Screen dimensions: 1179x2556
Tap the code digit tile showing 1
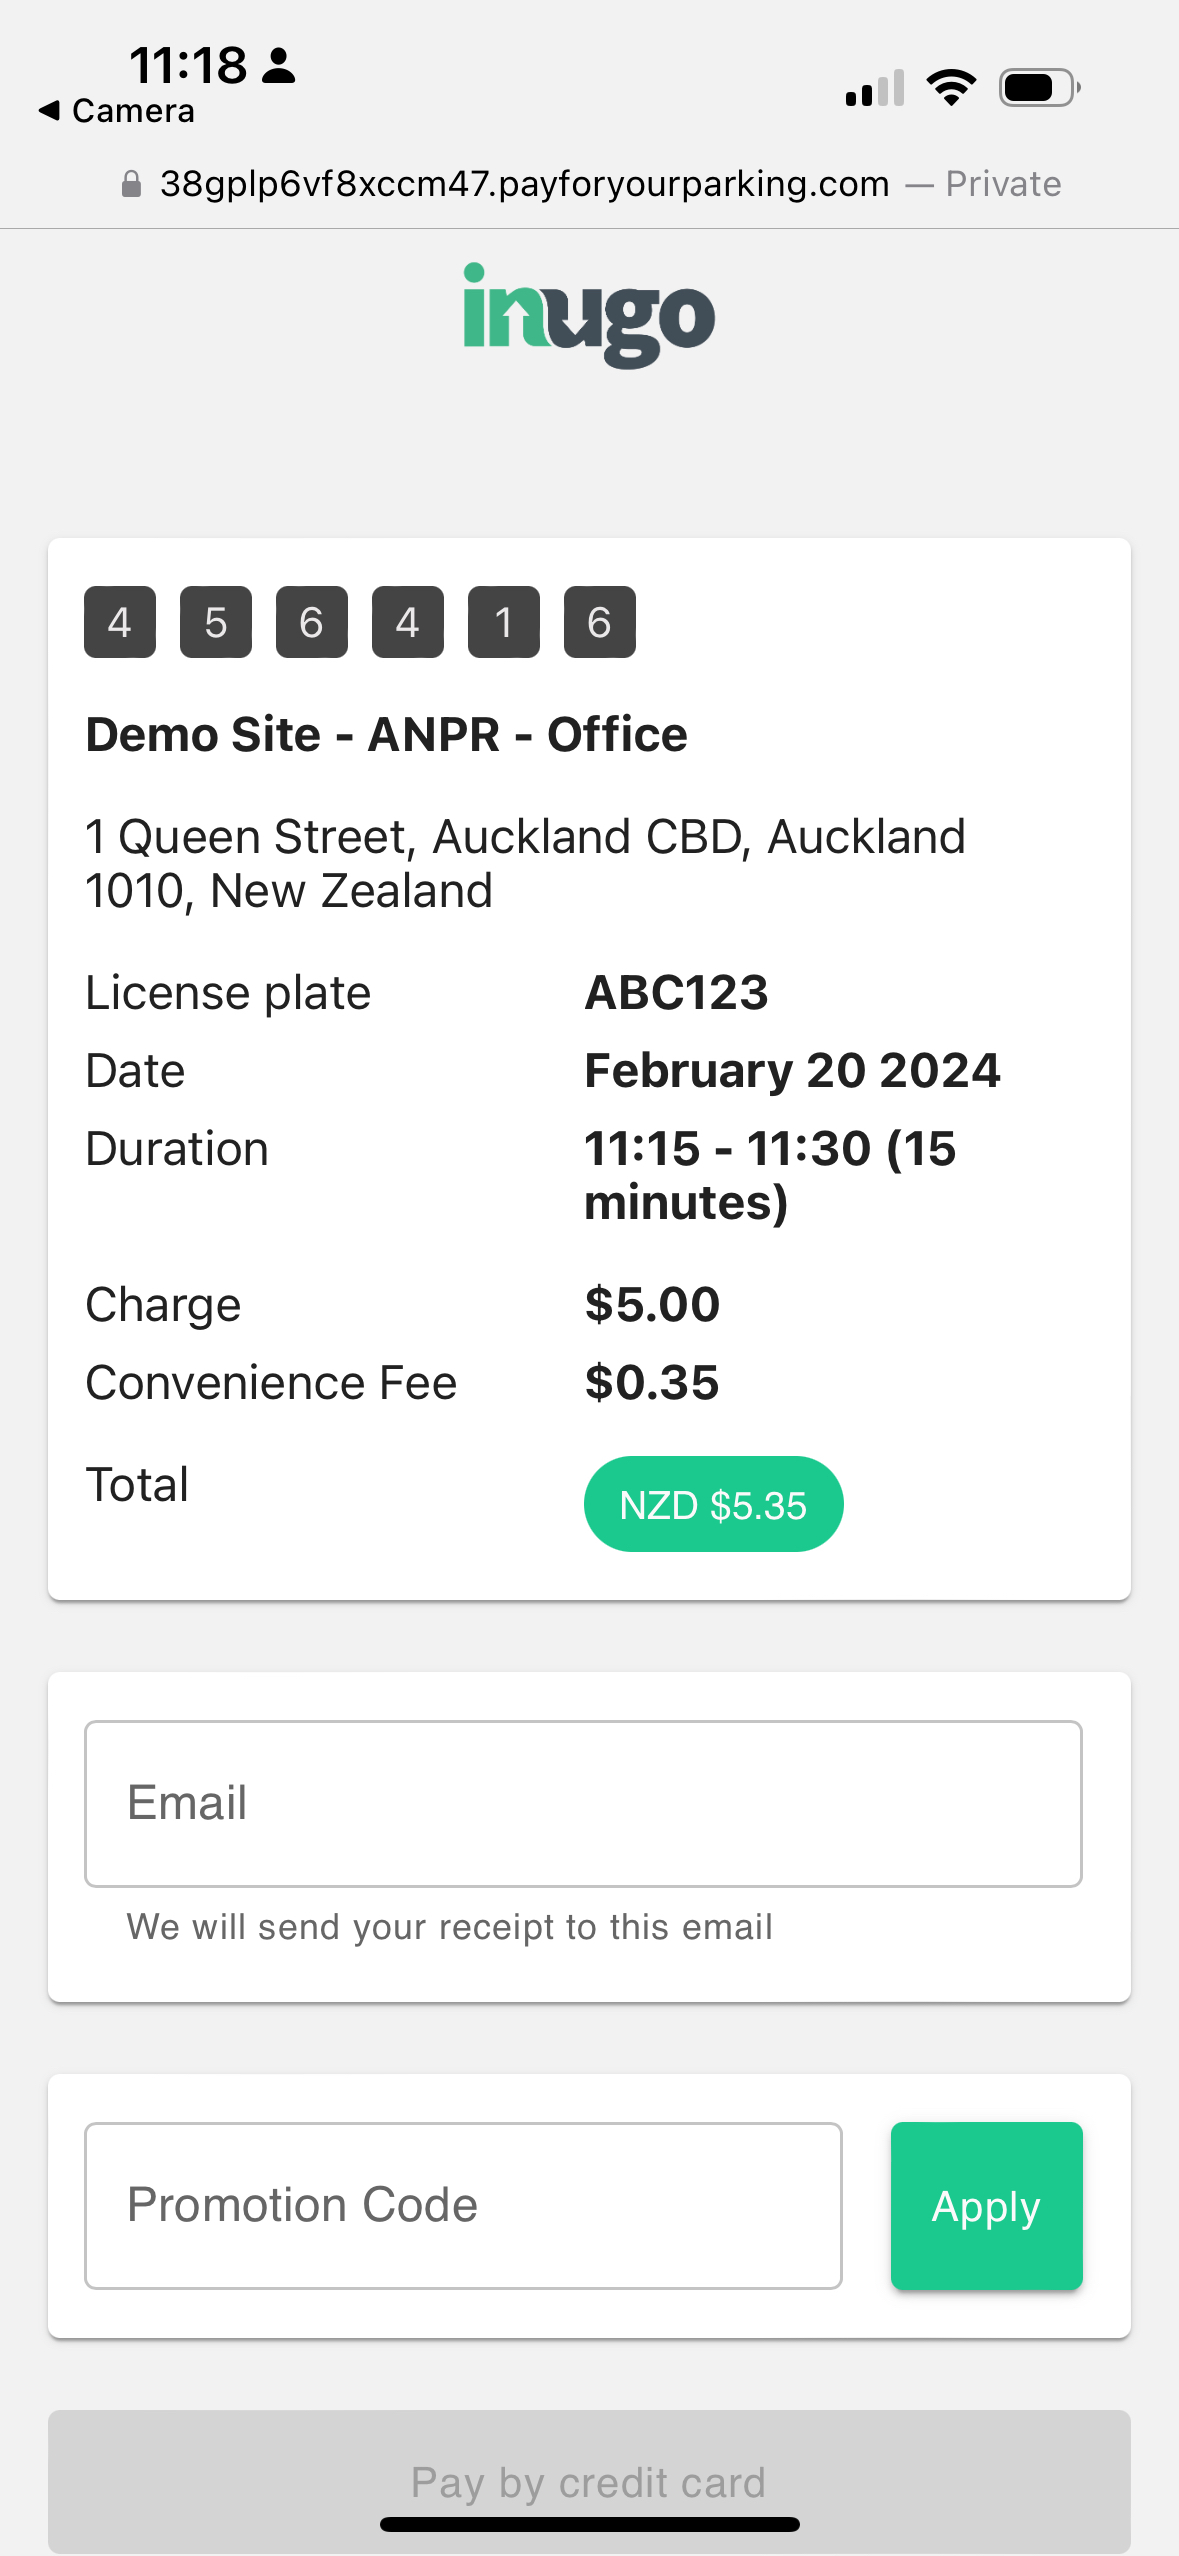(504, 622)
